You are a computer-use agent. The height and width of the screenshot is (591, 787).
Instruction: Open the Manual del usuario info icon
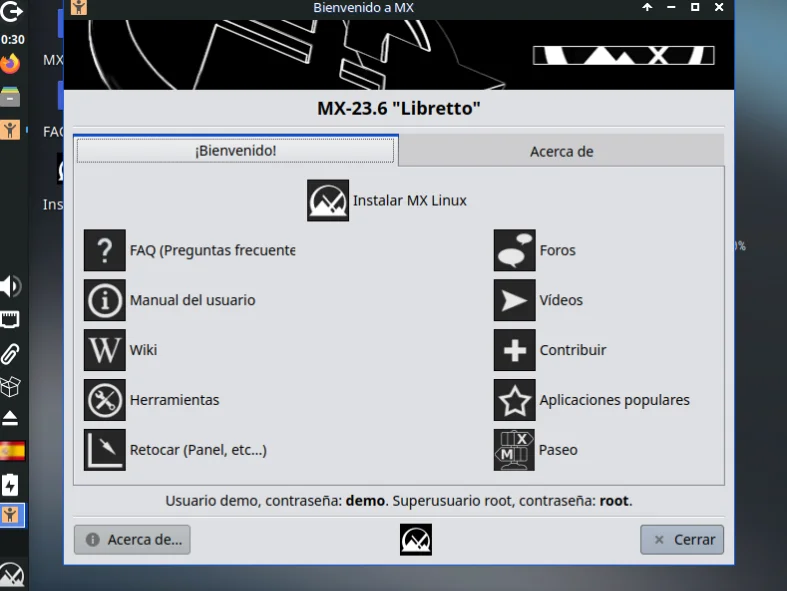coord(105,300)
